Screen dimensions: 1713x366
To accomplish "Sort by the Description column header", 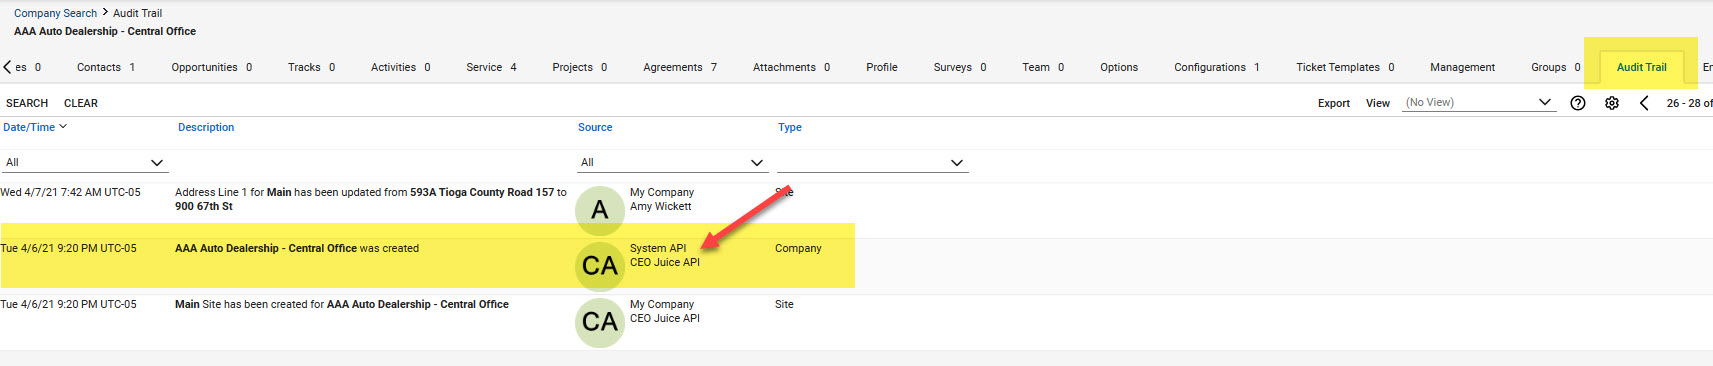I will click(206, 127).
